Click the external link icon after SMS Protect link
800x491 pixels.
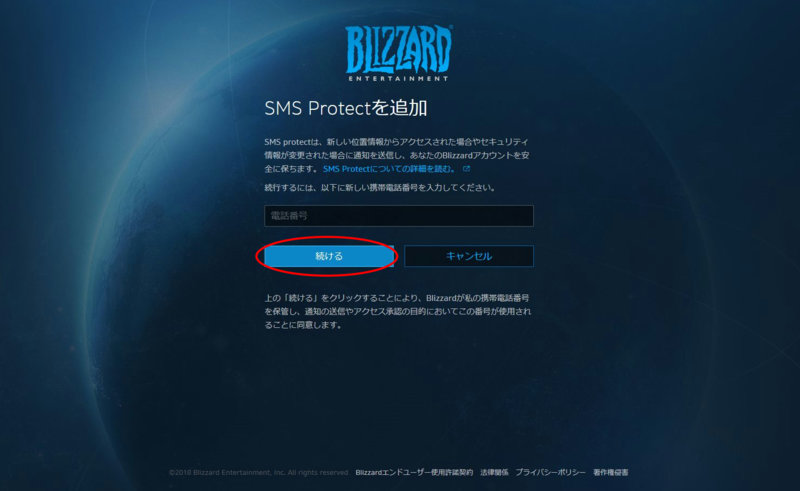[466, 168]
